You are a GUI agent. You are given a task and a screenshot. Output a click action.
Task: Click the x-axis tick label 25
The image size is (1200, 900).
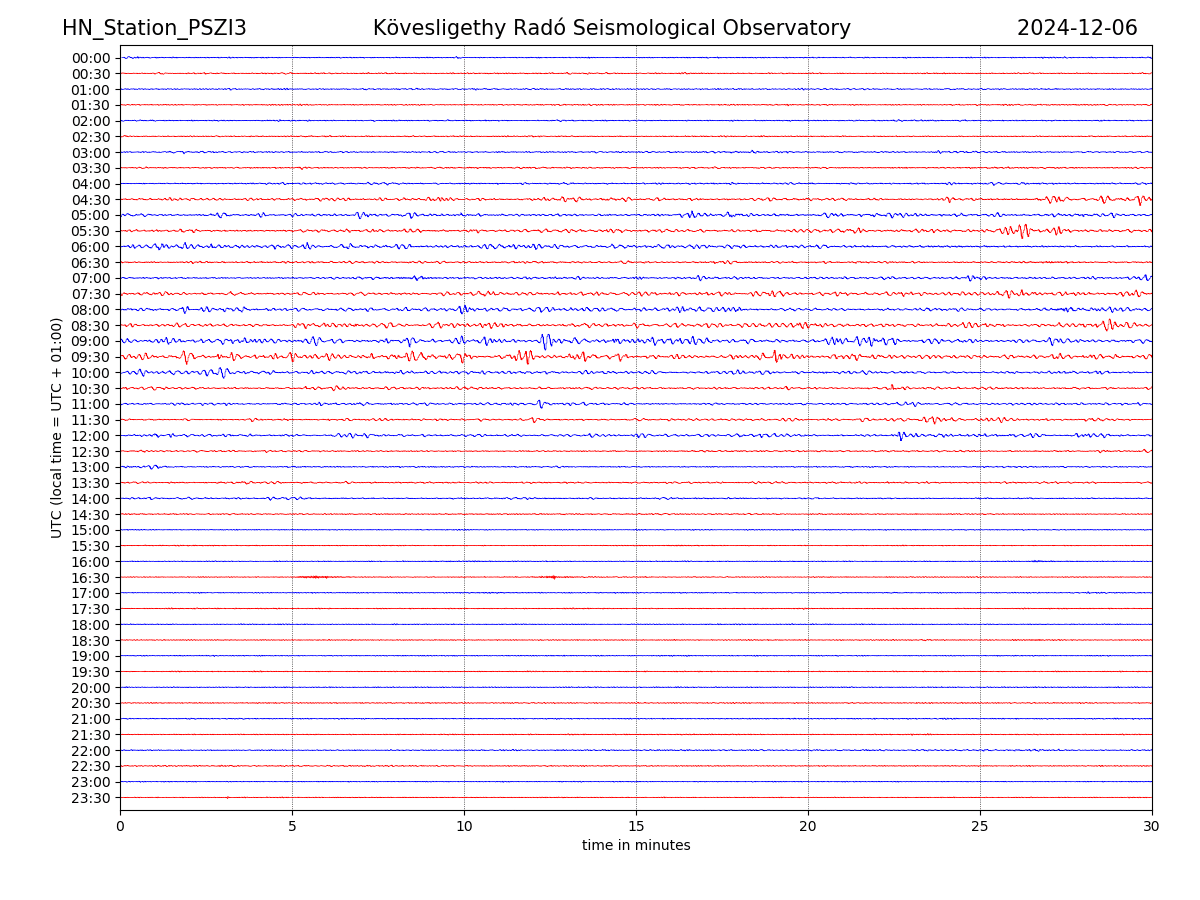pos(980,826)
